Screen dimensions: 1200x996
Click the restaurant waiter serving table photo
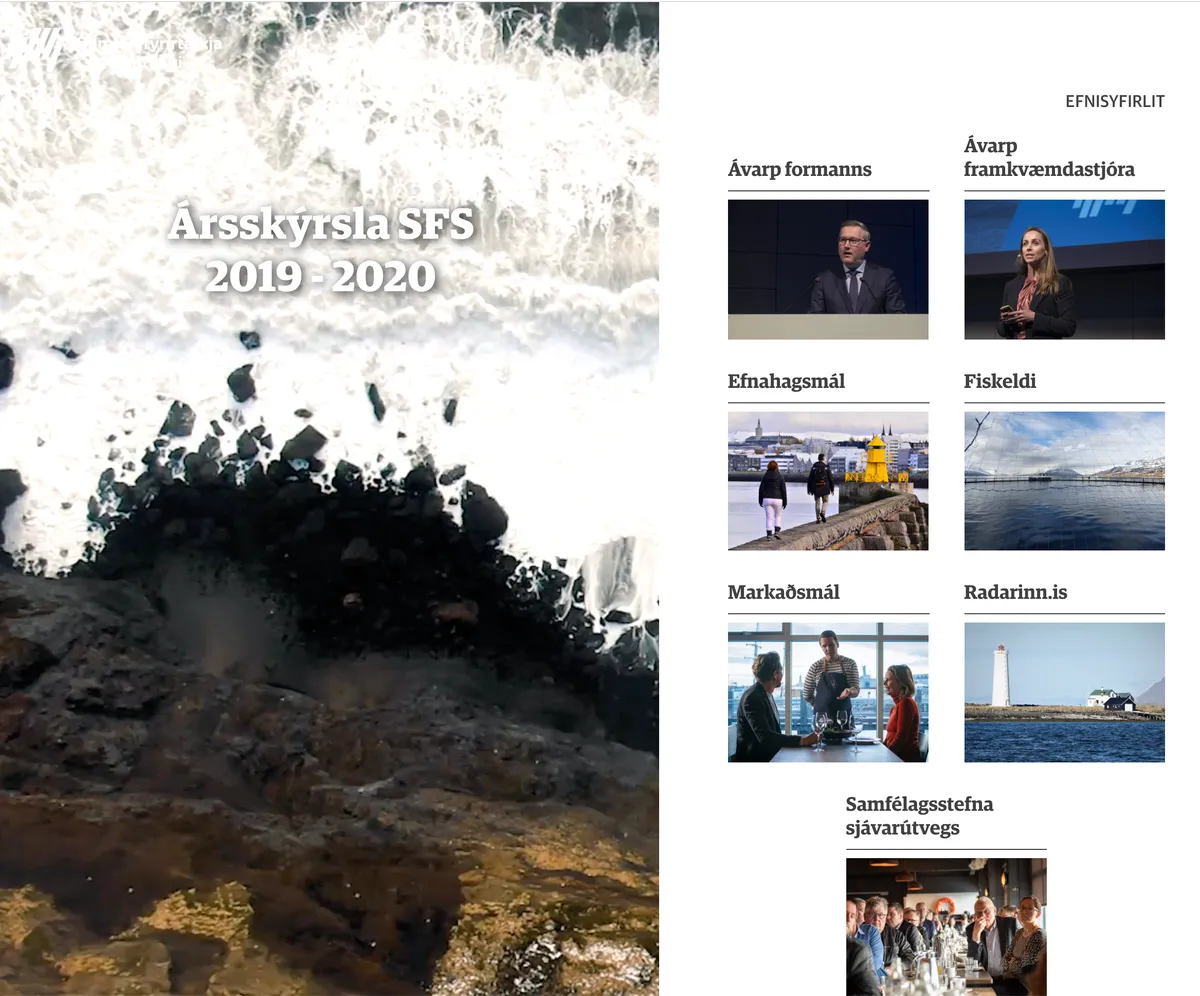click(x=828, y=692)
